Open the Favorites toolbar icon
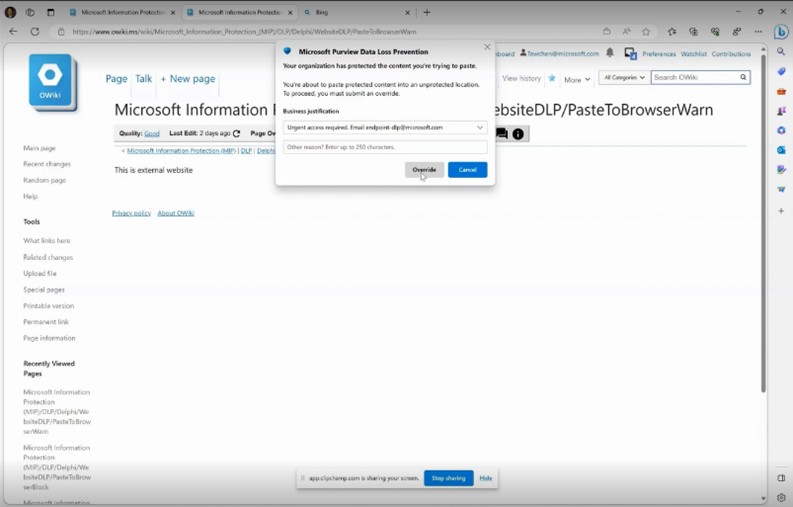Screen dimensions: 793x507 pos(672,31)
